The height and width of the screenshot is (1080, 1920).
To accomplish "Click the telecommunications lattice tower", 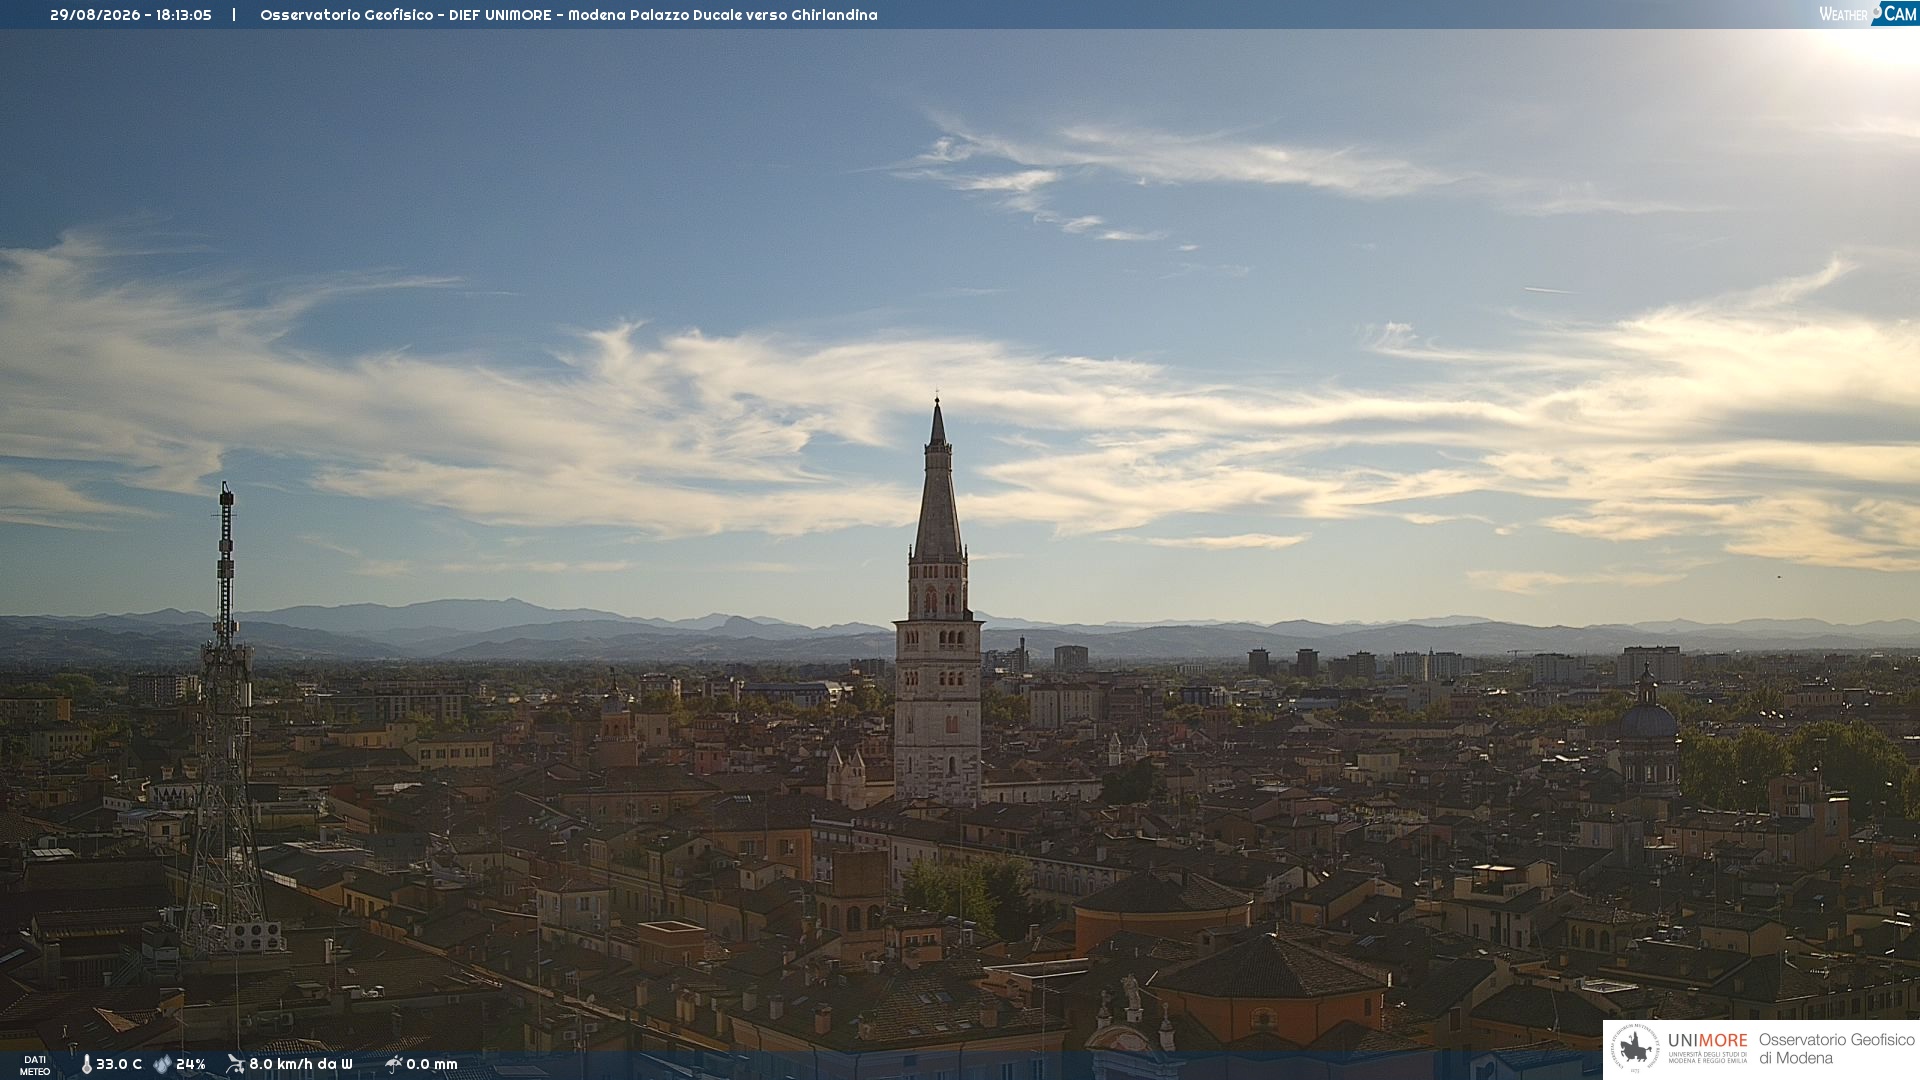I will [225, 720].
